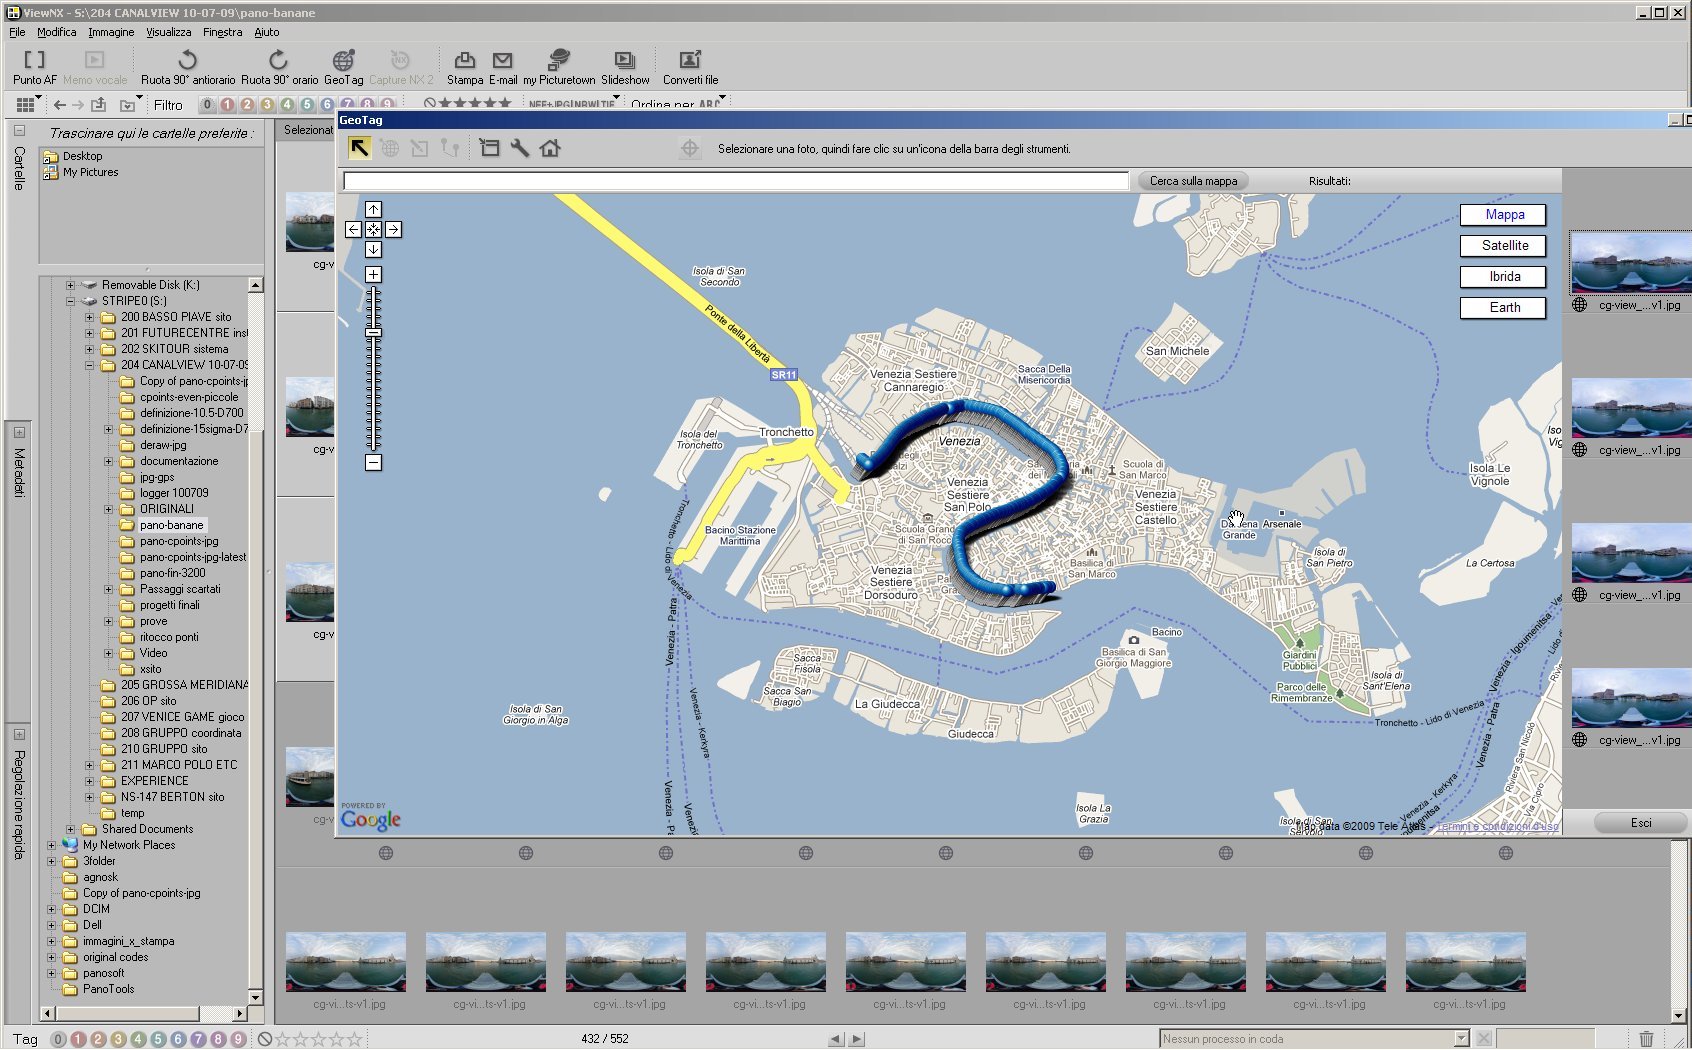
Task: Switch map to Earth view
Action: coord(1503,308)
